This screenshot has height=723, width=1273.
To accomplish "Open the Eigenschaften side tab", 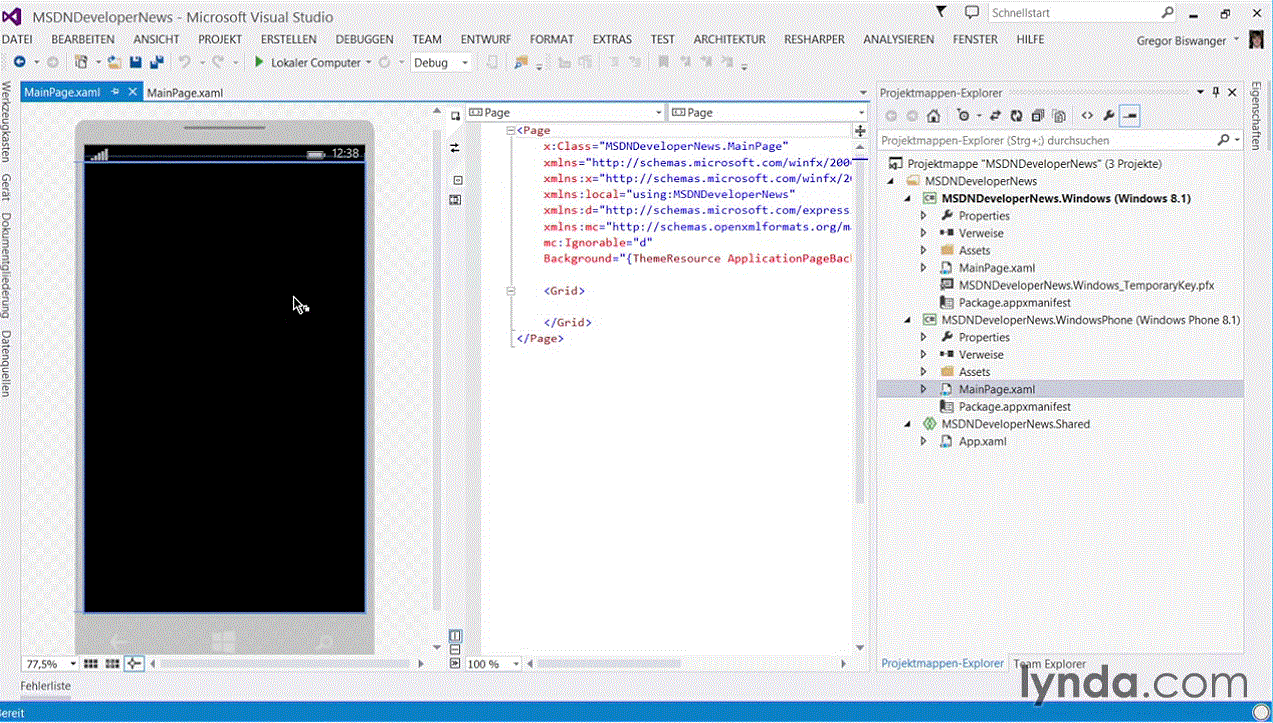I will pyautogui.click(x=1256, y=116).
